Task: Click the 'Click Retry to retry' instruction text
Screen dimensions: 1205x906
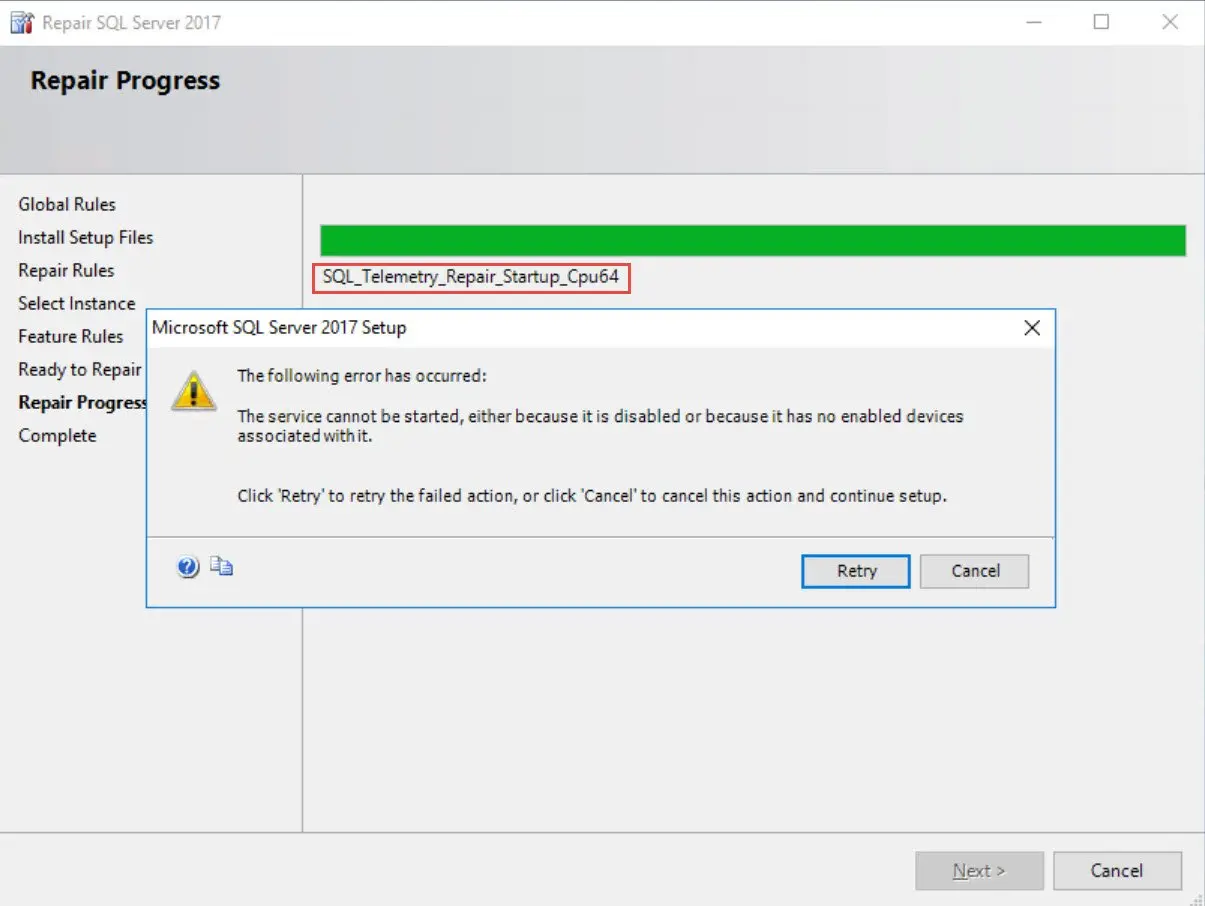Action: pyautogui.click(x=591, y=495)
